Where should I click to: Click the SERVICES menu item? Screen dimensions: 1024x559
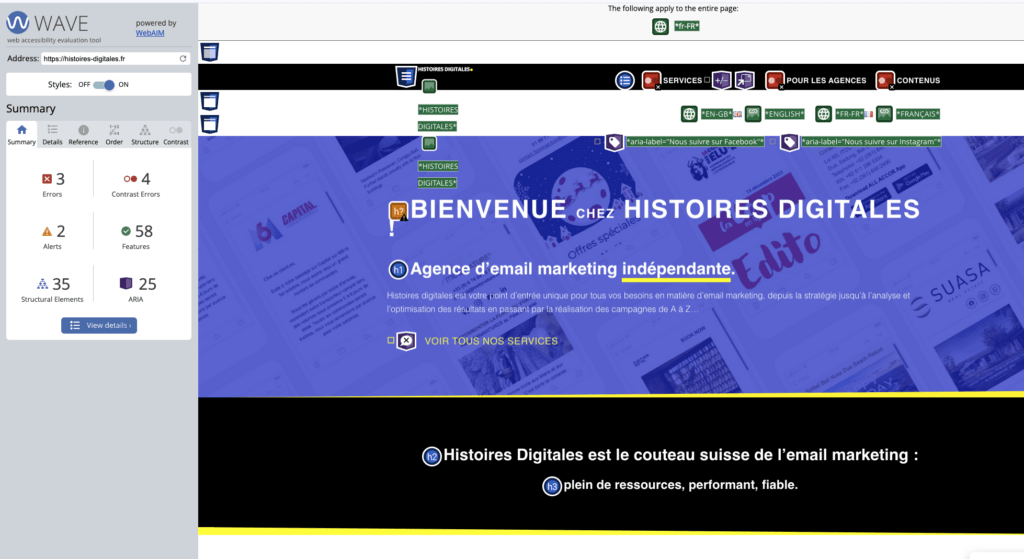(682, 80)
